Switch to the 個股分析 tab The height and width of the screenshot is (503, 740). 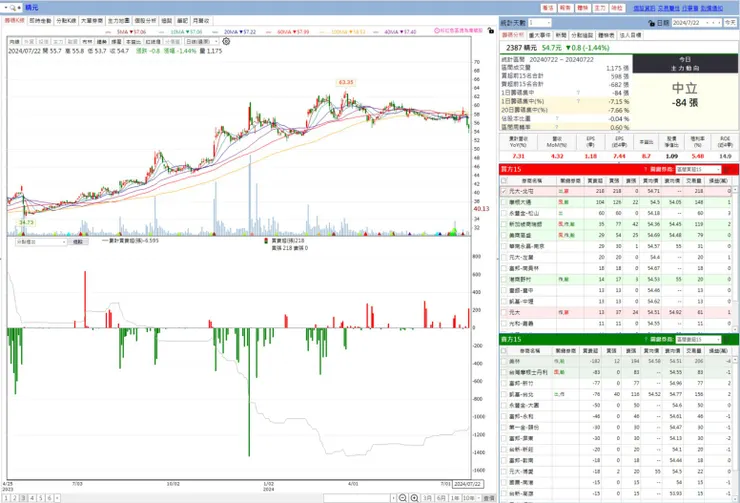[145, 21]
